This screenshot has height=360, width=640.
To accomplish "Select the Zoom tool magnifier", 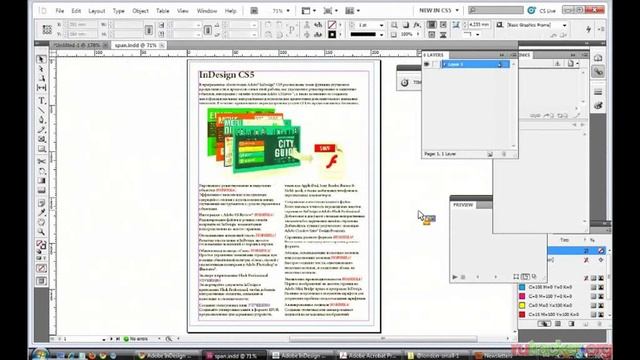I will (x=41, y=232).
